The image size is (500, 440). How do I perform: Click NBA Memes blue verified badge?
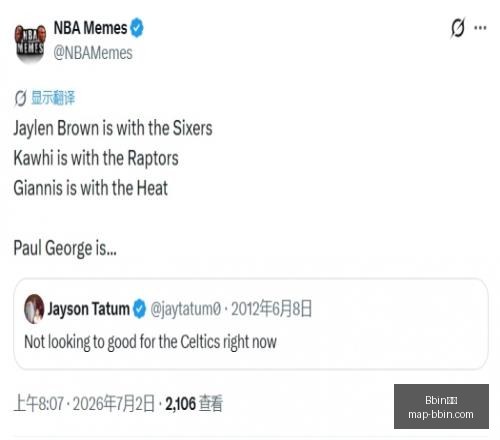(137, 28)
